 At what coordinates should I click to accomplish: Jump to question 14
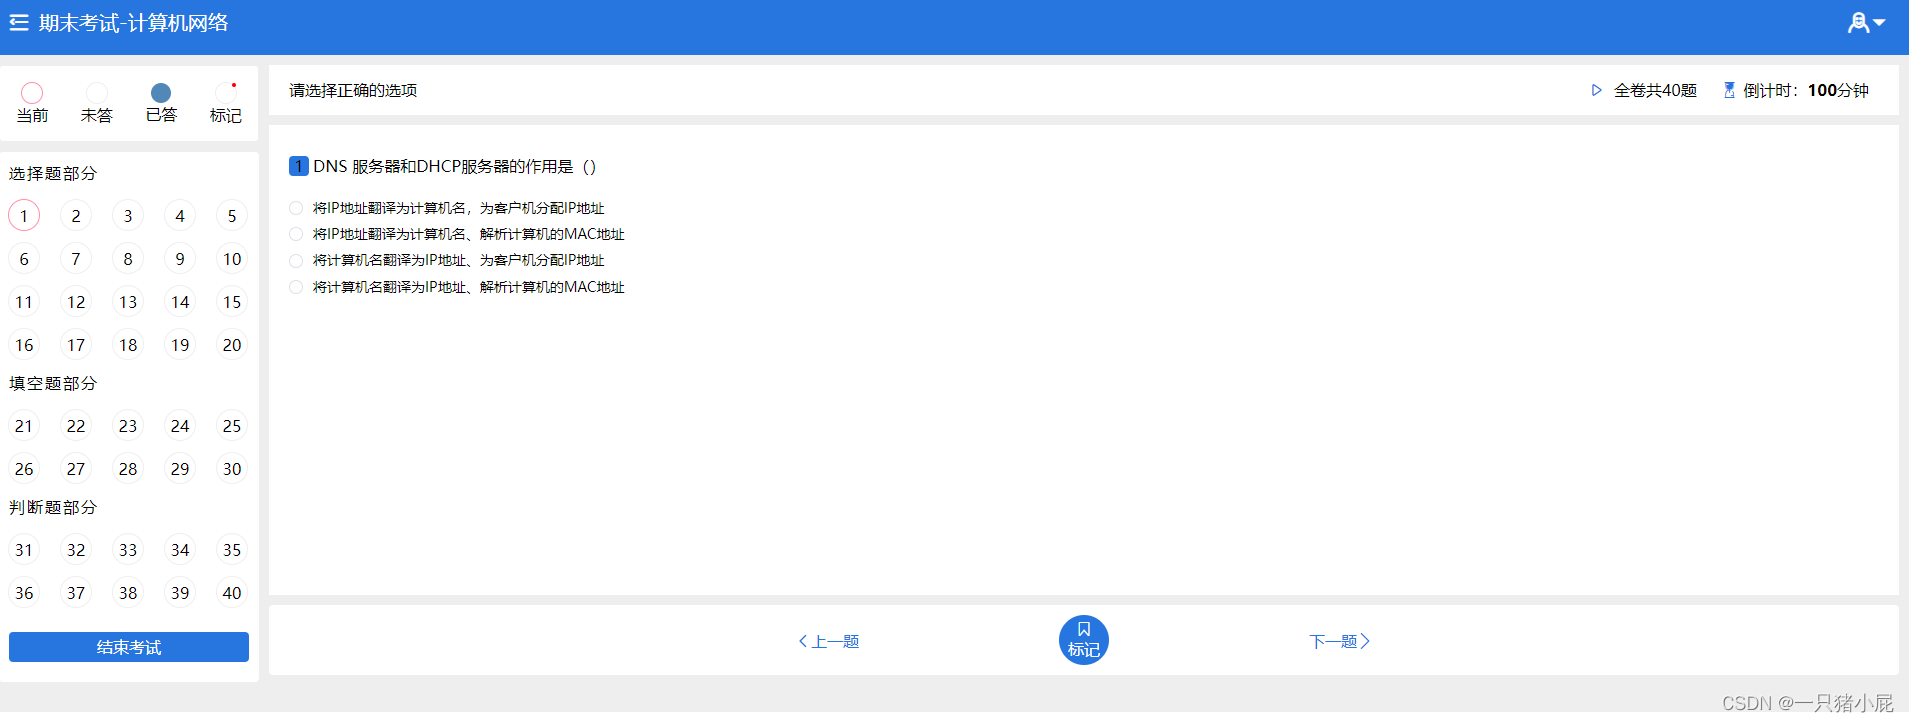(x=180, y=302)
